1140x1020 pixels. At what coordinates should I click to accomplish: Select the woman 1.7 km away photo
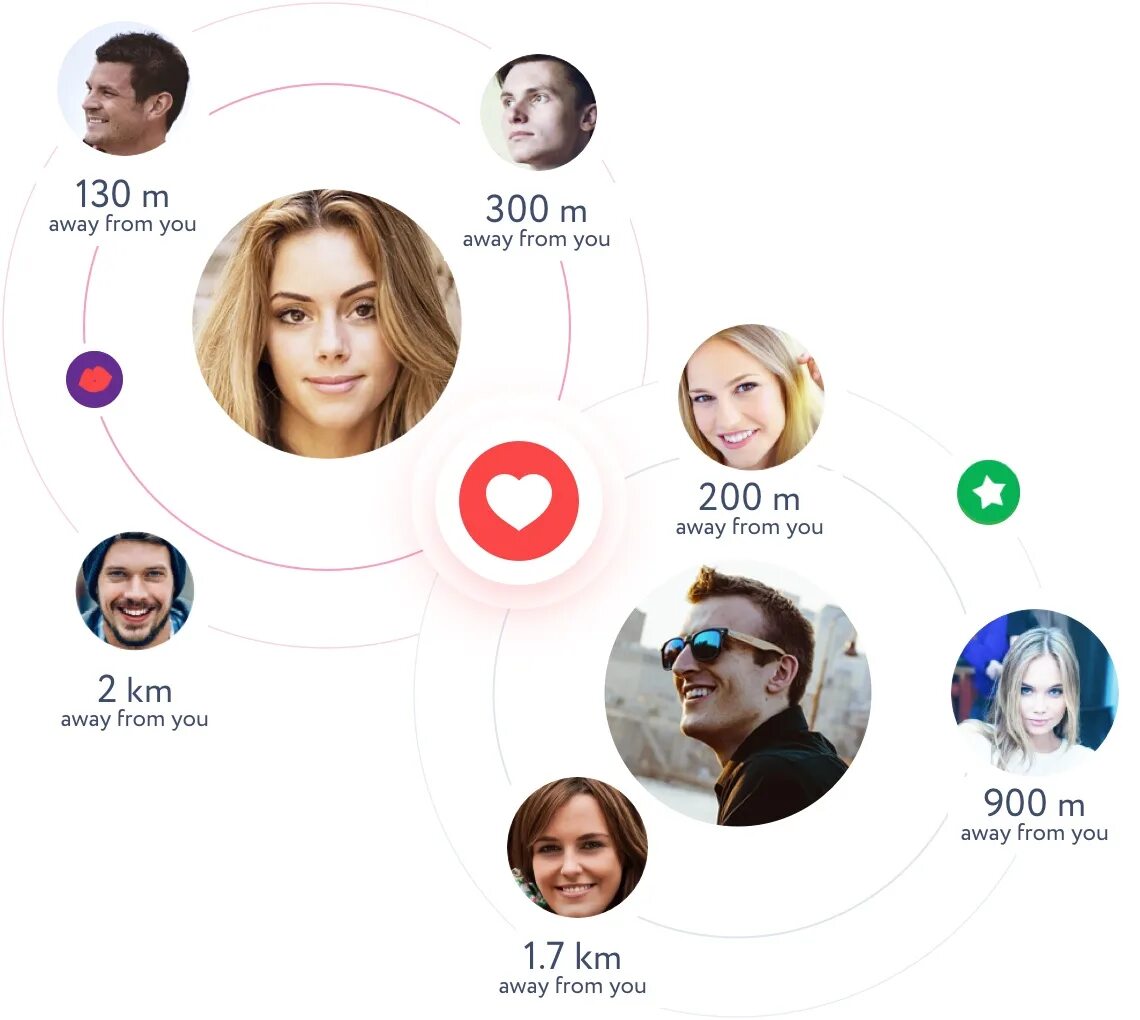point(577,847)
